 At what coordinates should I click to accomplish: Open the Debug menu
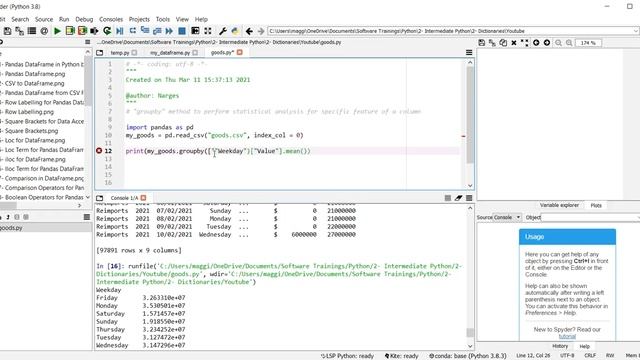click(x=84, y=19)
